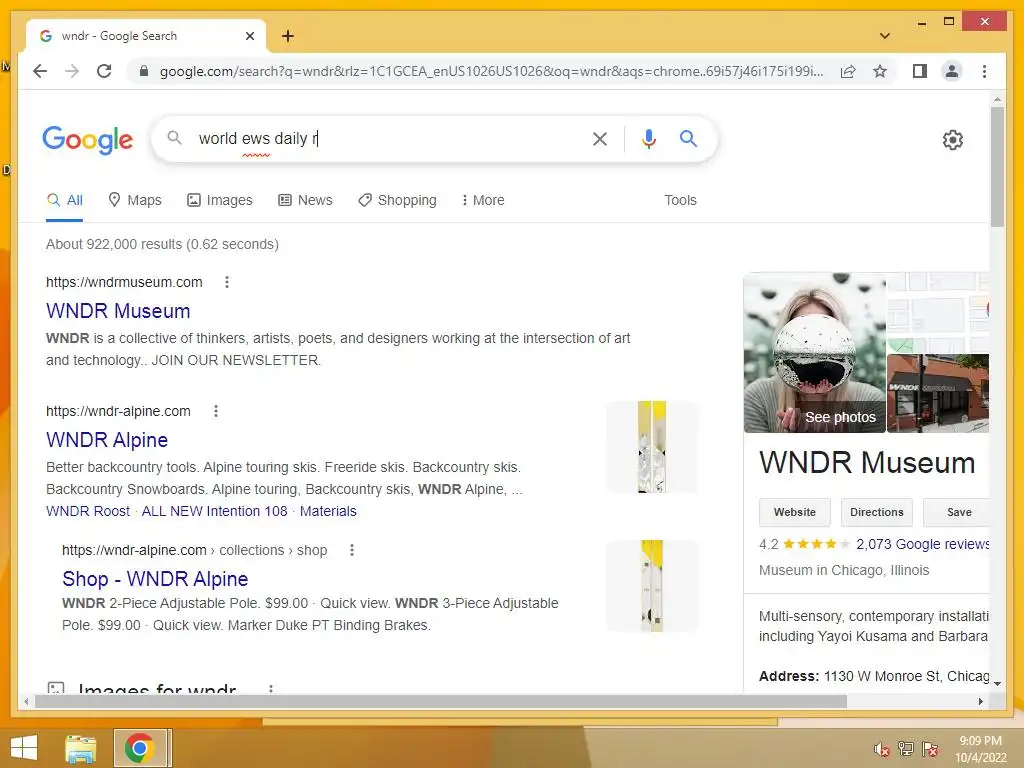Open options for the collections › shop result
Image resolution: width=1024 pixels, height=768 pixels.
351,550
